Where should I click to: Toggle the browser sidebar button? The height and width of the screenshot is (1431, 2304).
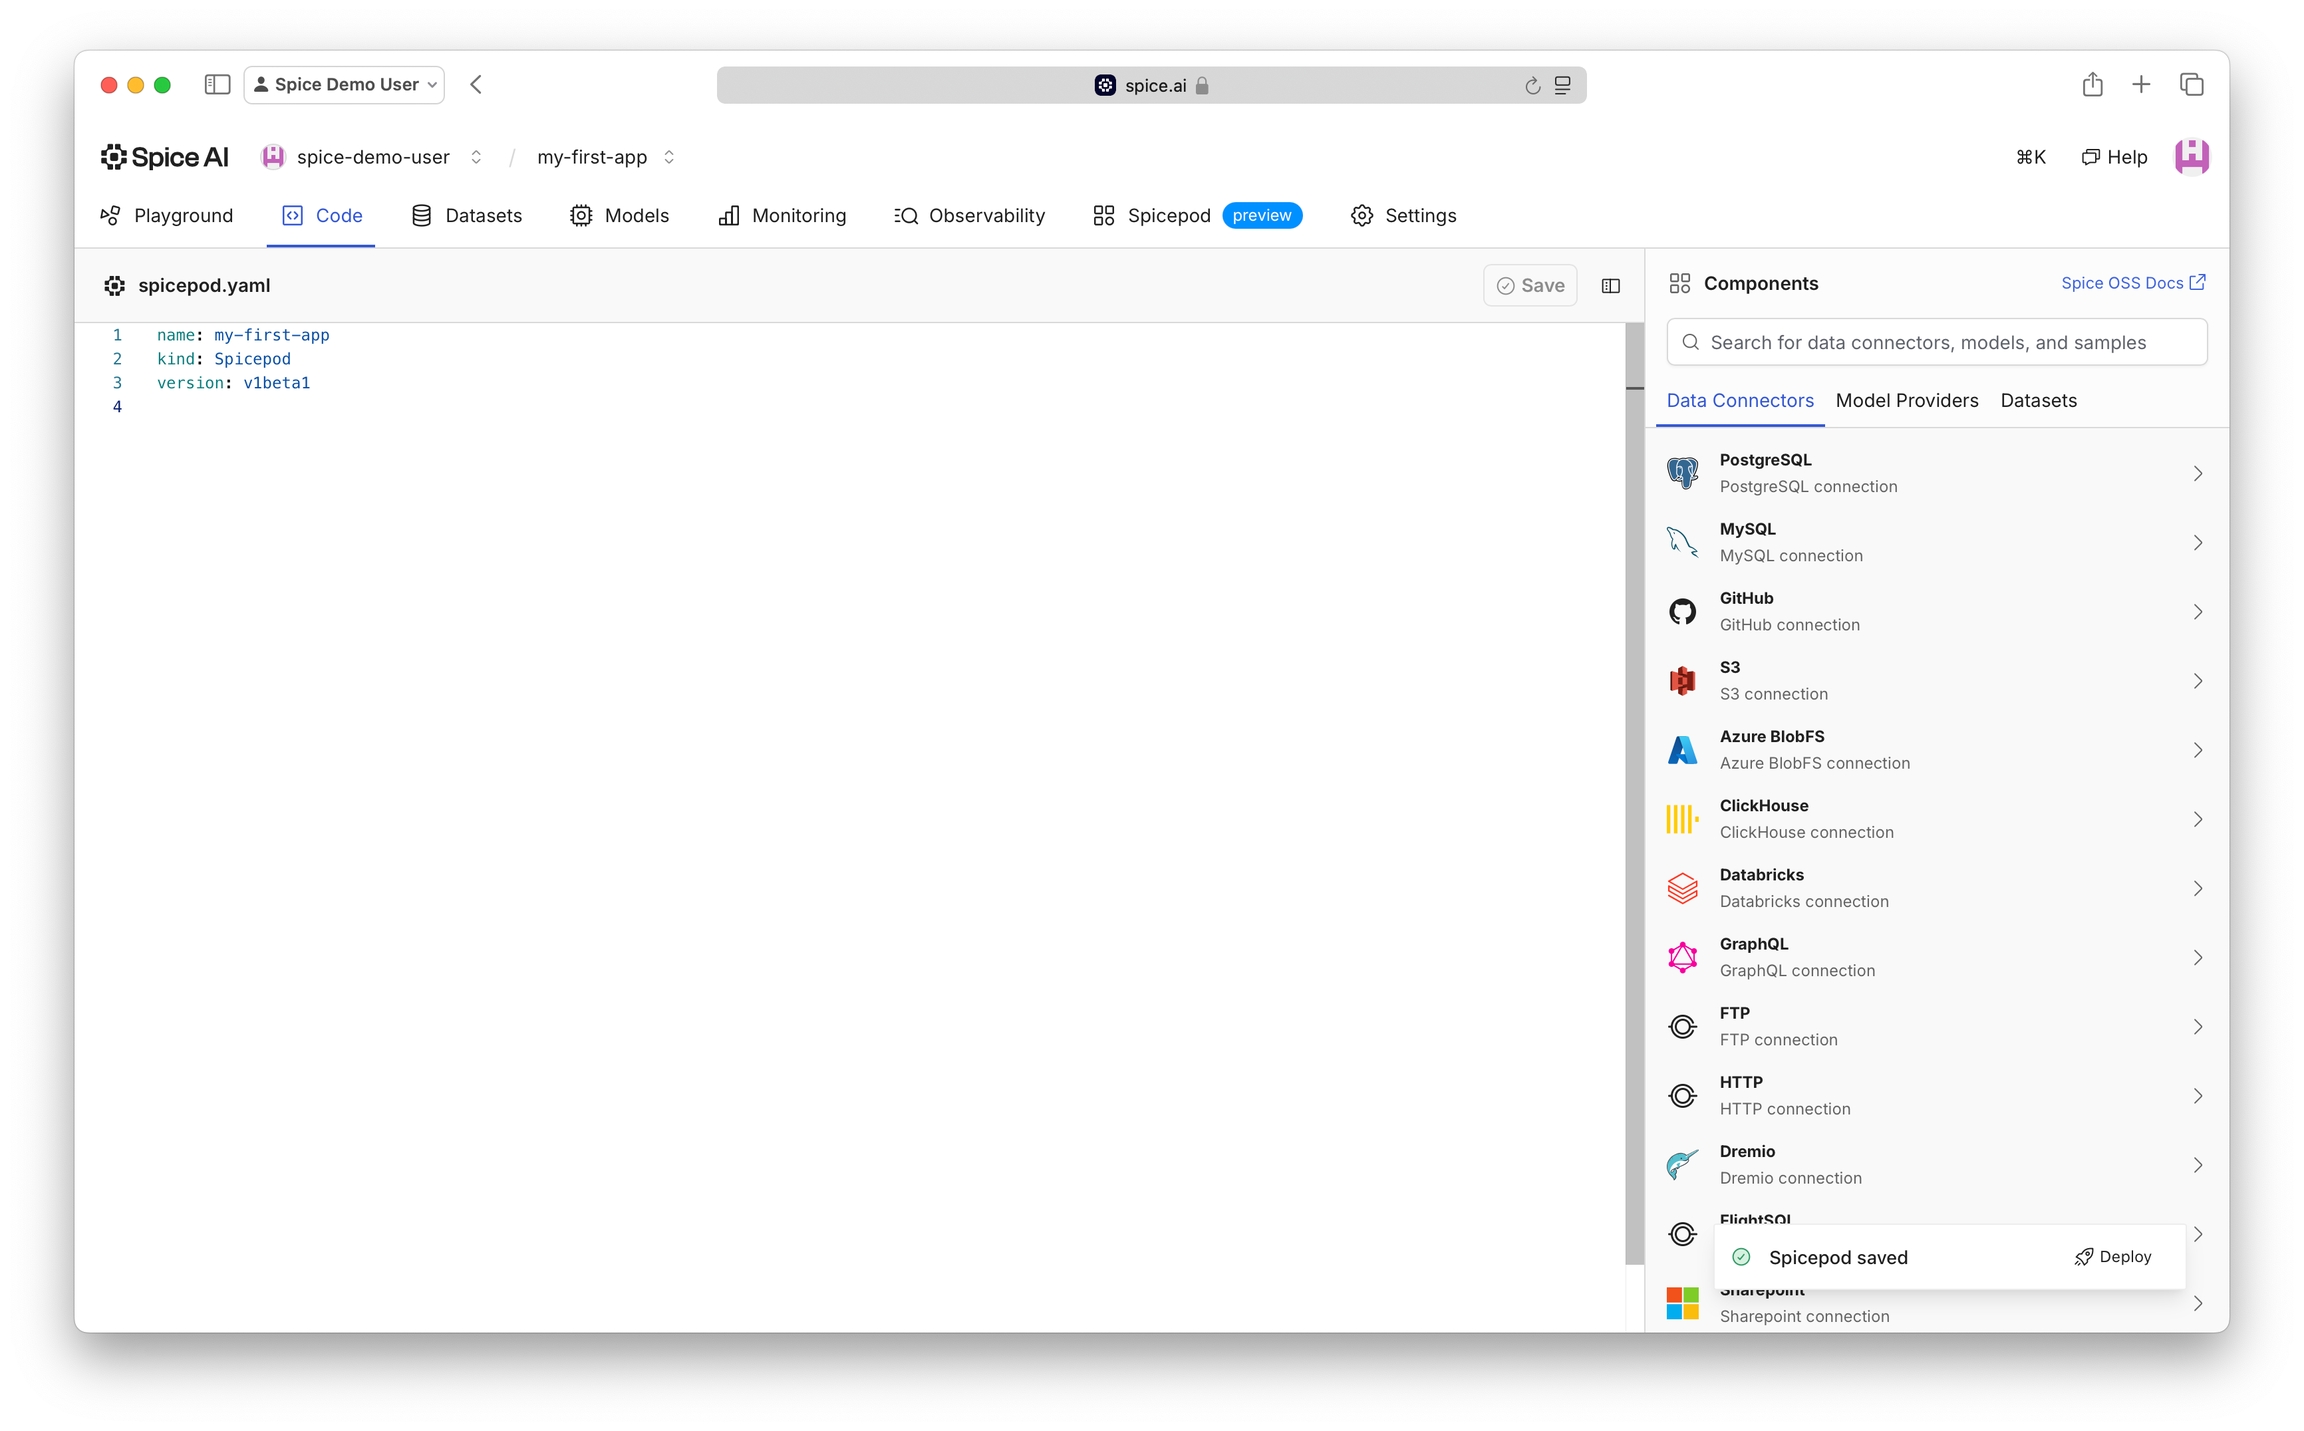[x=217, y=85]
